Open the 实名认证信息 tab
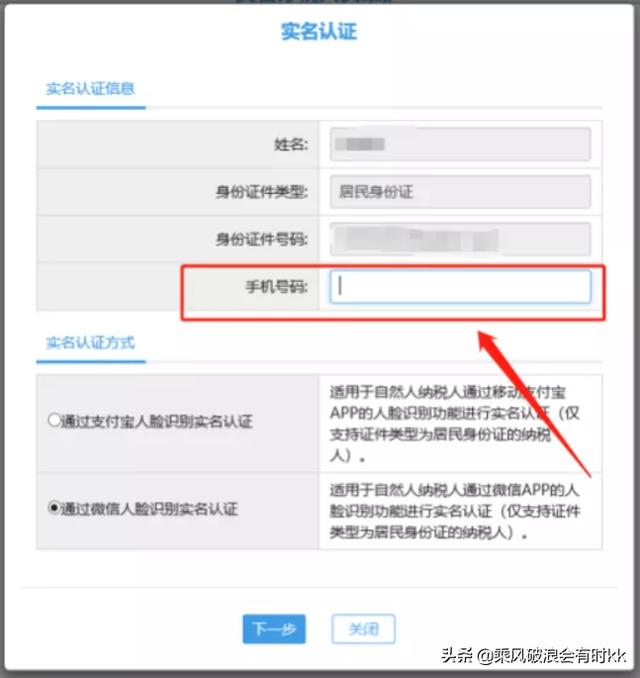The height and width of the screenshot is (678, 640). tap(91, 89)
